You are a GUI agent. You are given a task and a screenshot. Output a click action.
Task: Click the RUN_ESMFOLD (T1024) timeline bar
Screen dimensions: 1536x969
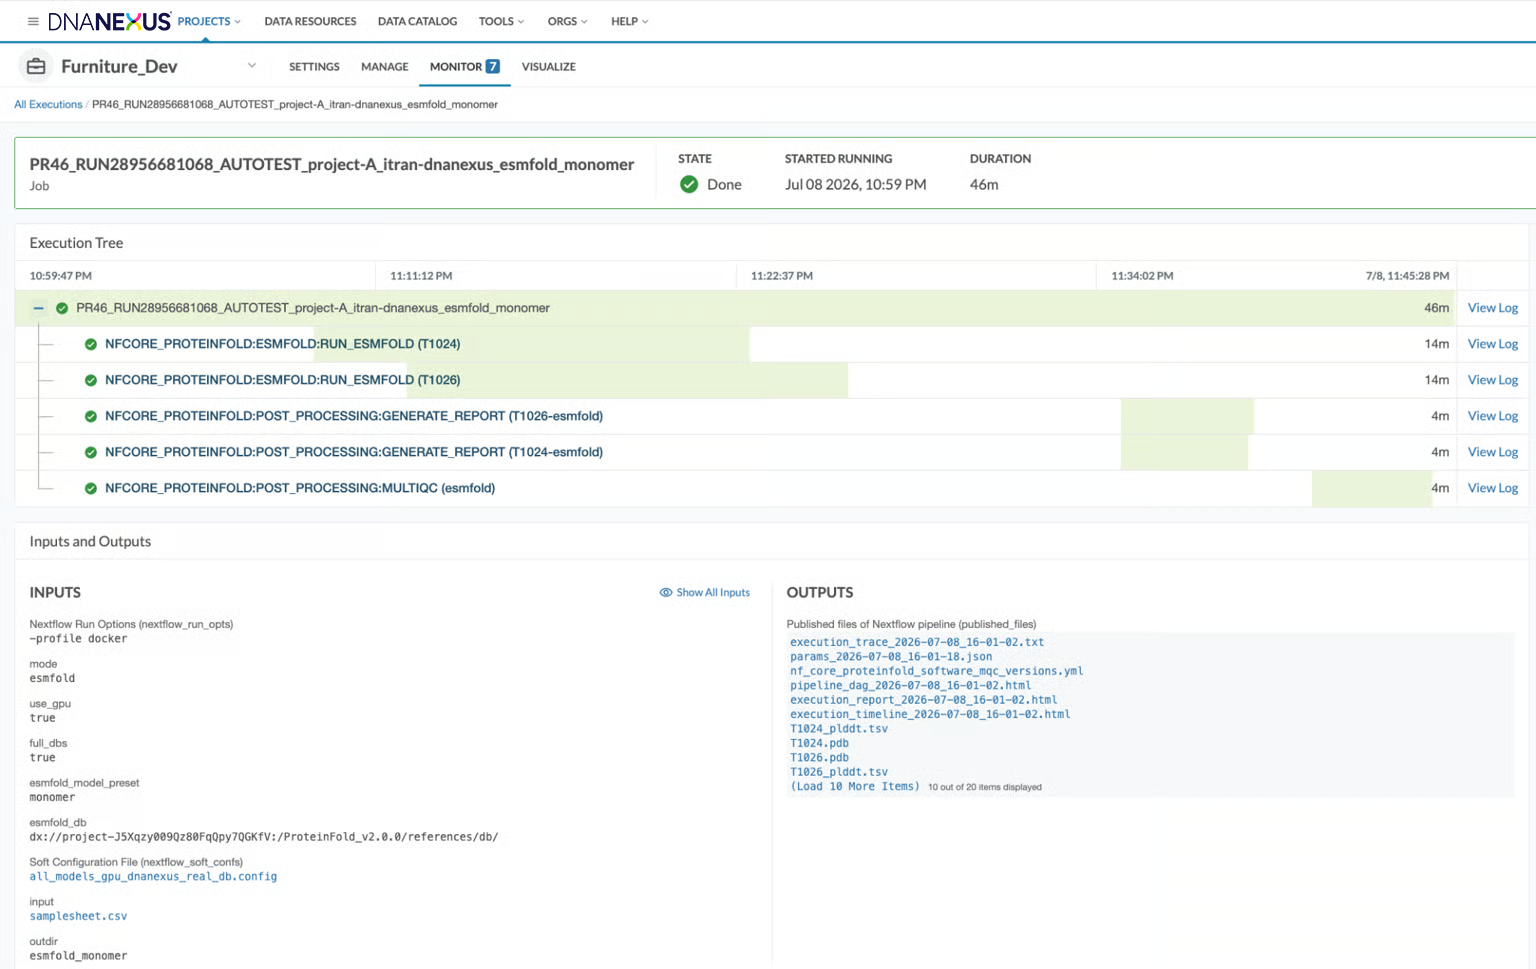[531, 344]
